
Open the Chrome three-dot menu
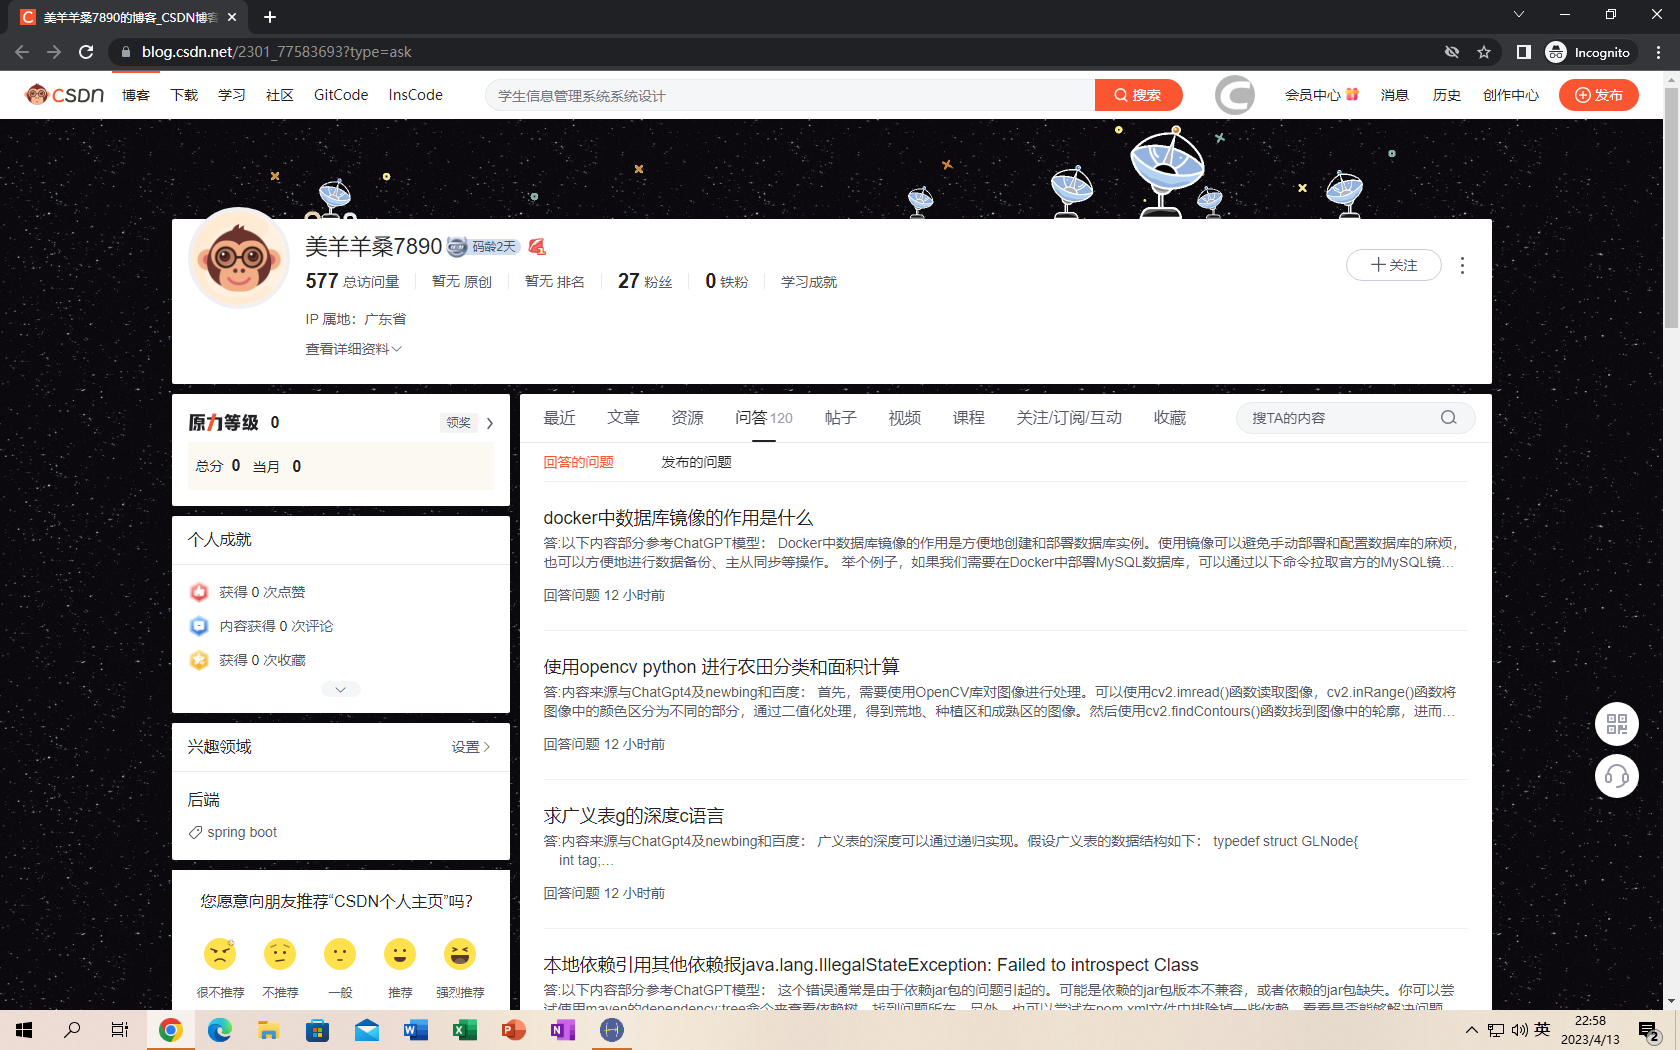click(x=1659, y=52)
